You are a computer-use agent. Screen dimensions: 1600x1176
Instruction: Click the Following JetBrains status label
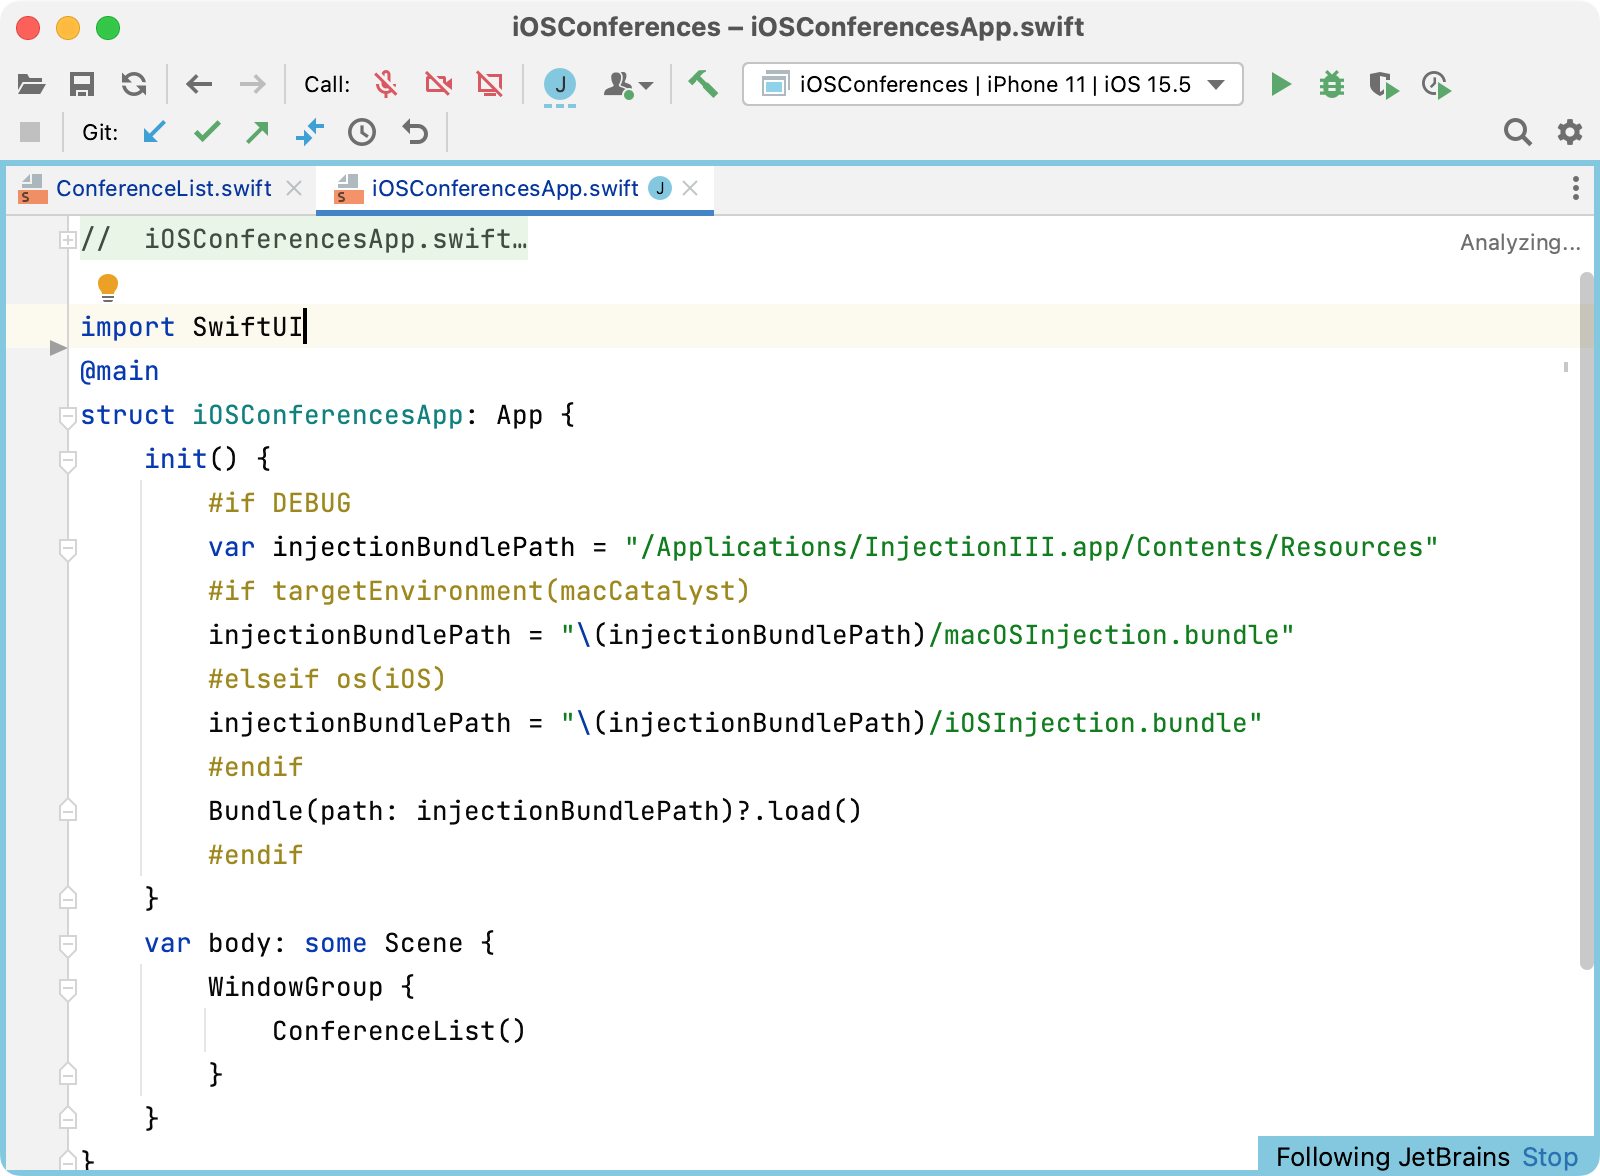tap(1393, 1157)
